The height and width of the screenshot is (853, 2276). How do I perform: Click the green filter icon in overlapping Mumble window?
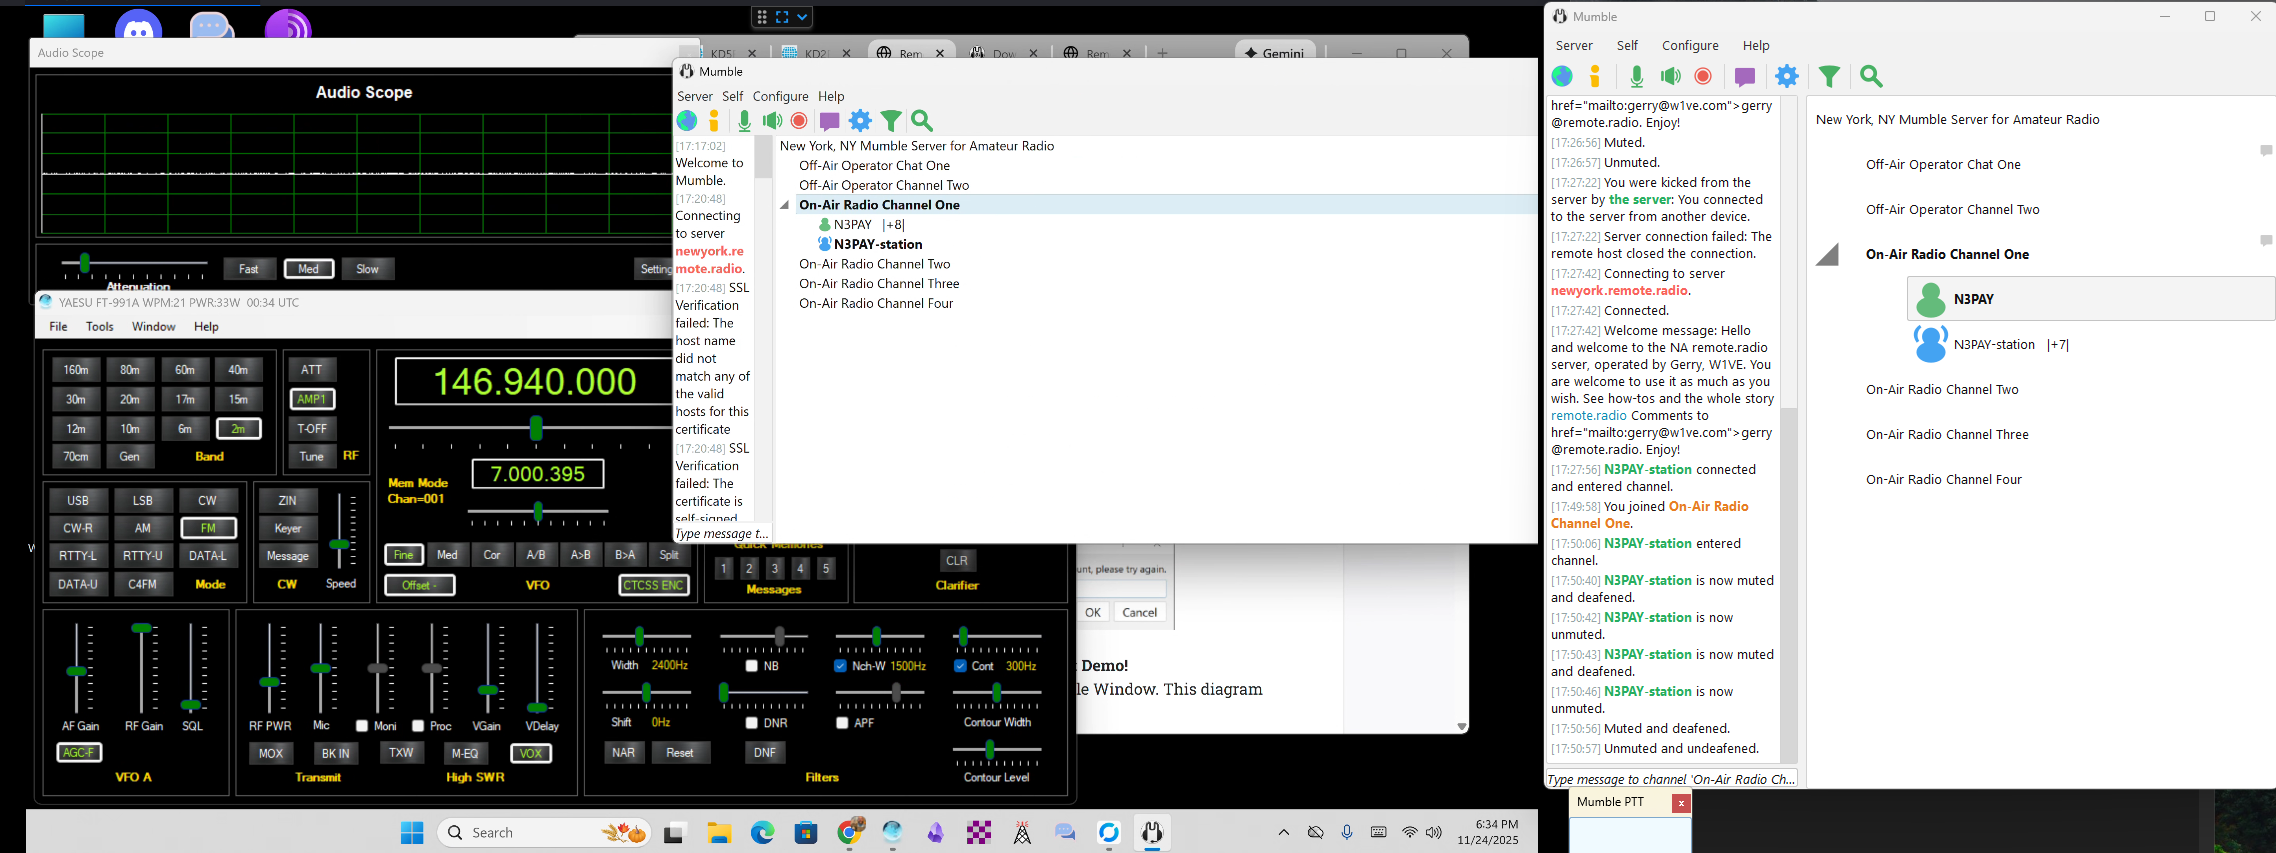pos(890,121)
